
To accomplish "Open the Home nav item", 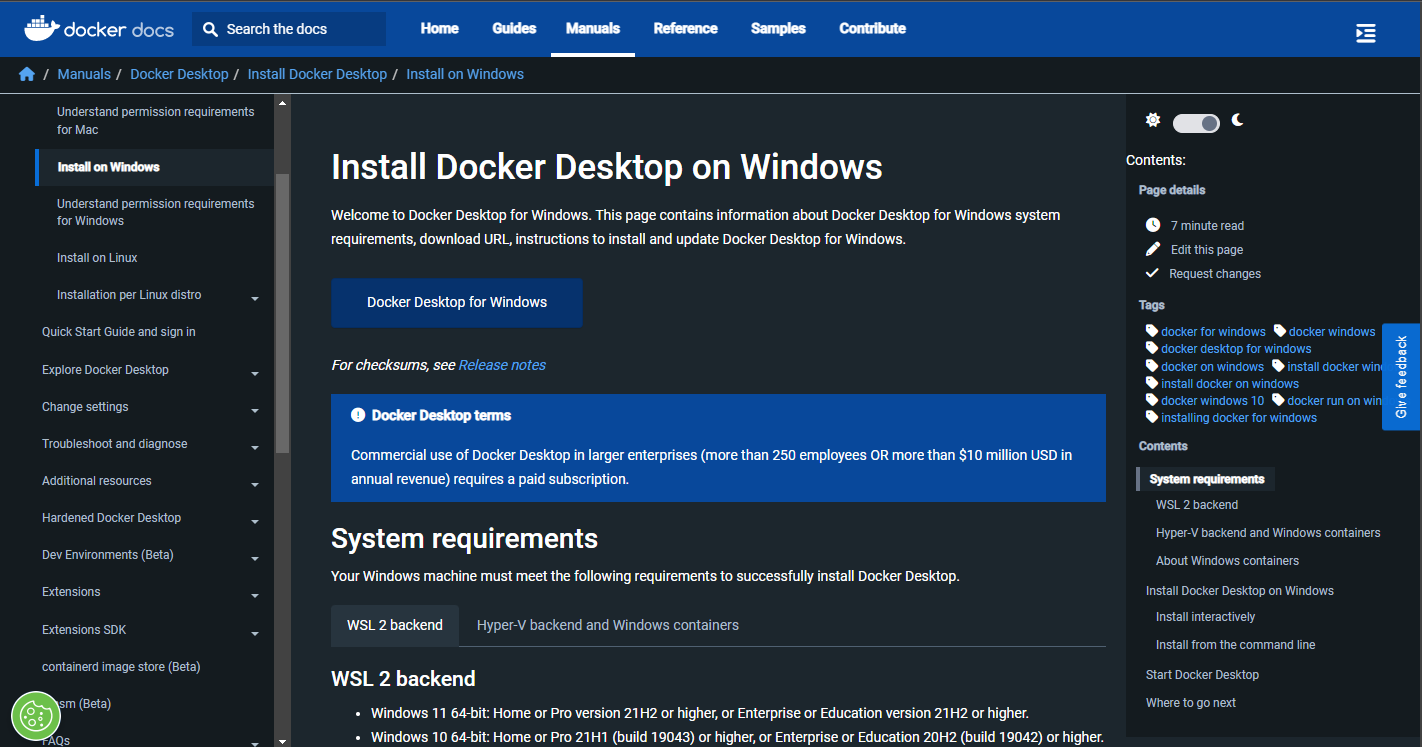I will 440,28.
